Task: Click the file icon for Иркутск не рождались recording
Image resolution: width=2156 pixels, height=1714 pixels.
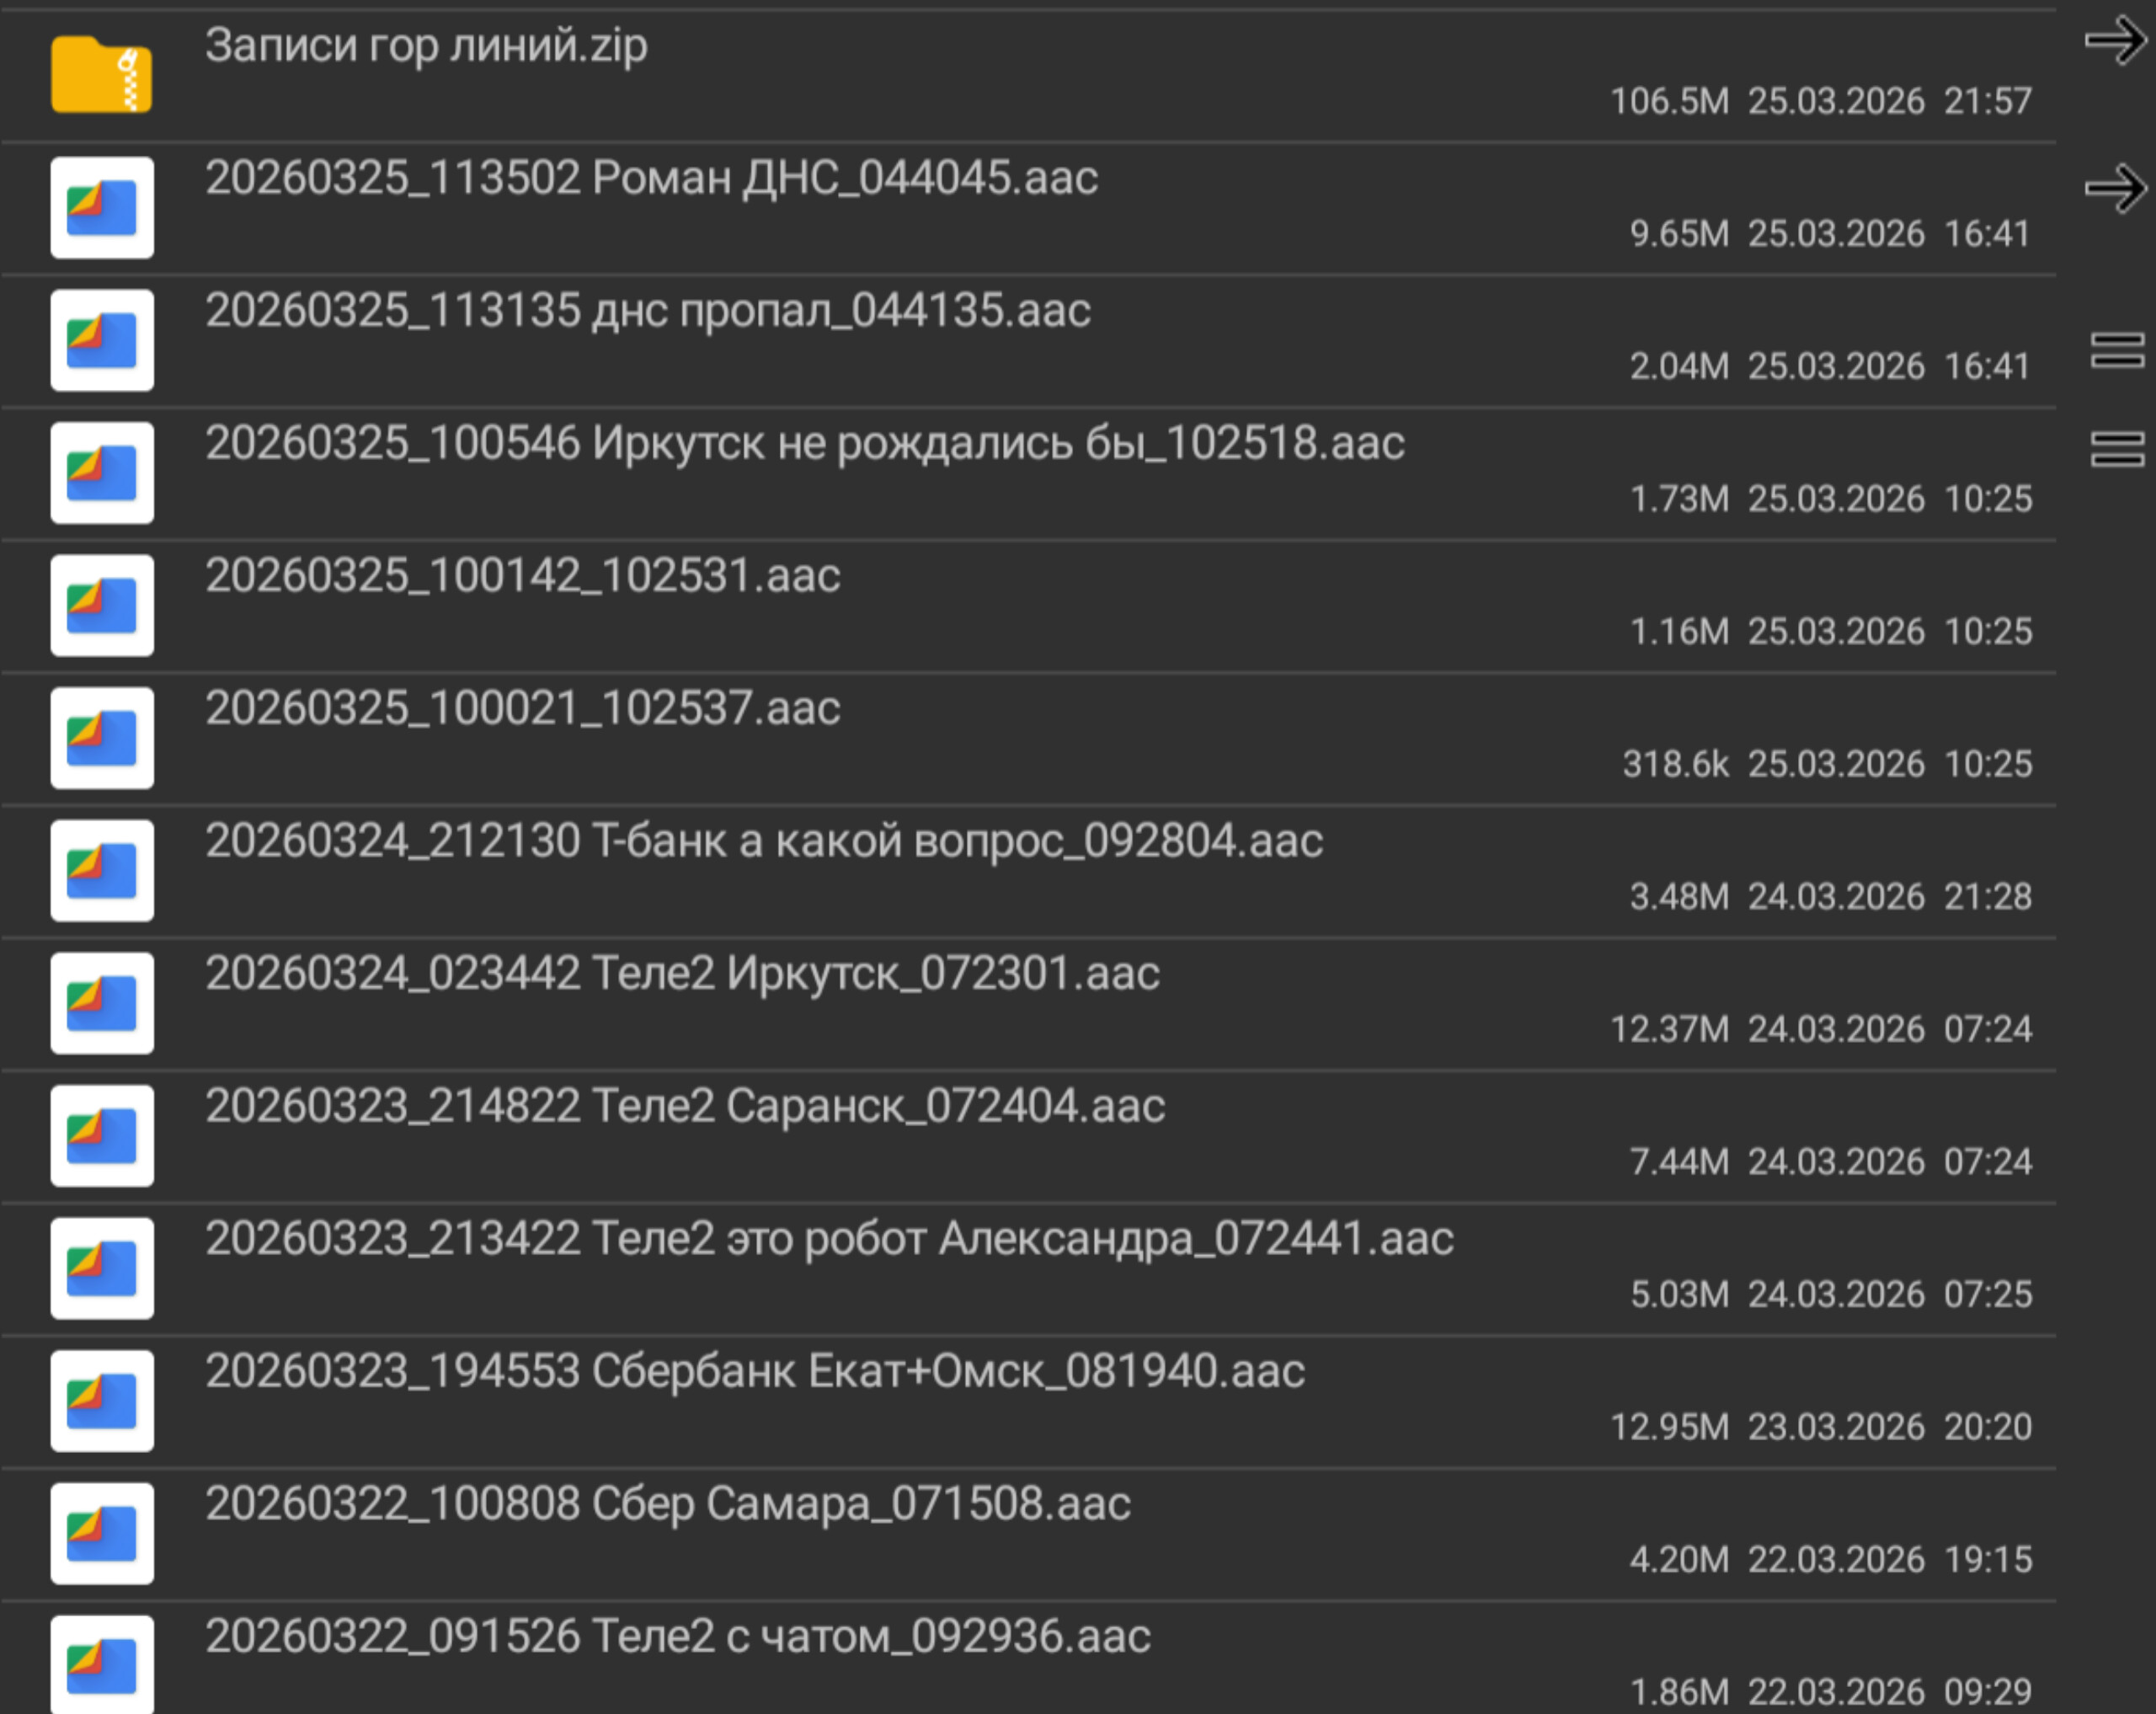Action: pyautogui.click(x=102, y=473)
